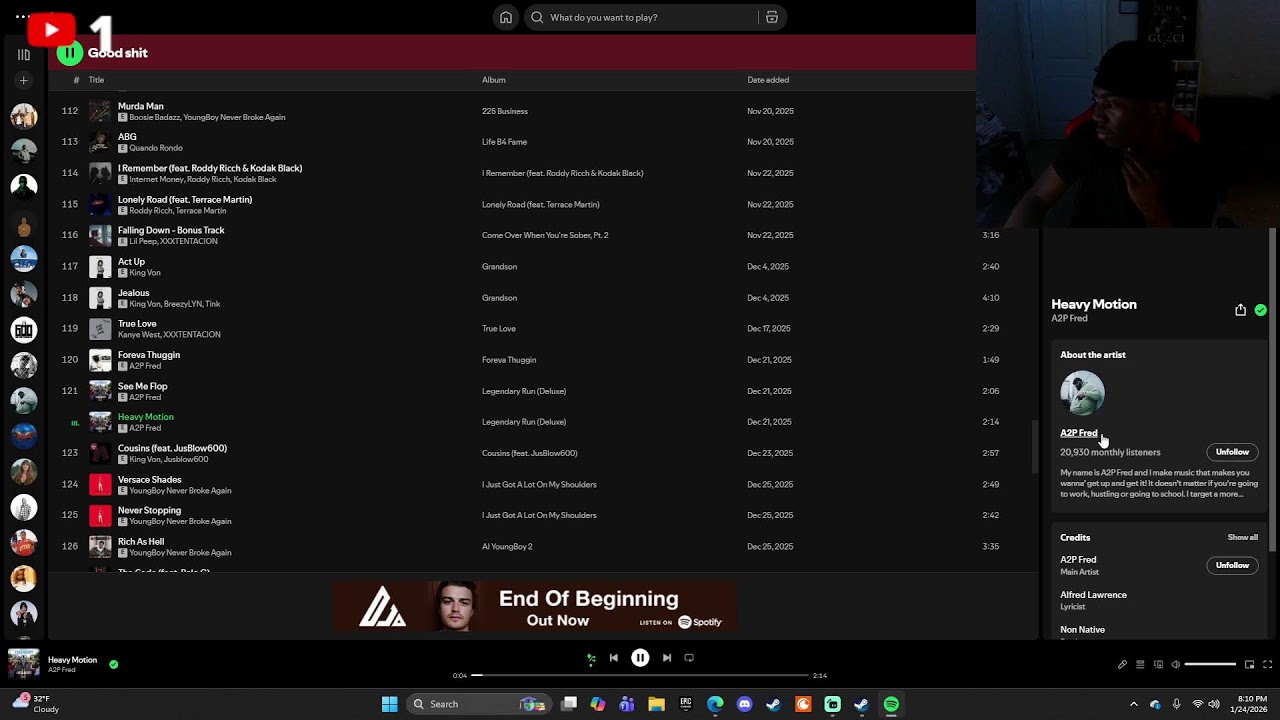Open Quando Rondo artist link under ABG
Viewport: 1280px width, 720px height.
[156, 148]
